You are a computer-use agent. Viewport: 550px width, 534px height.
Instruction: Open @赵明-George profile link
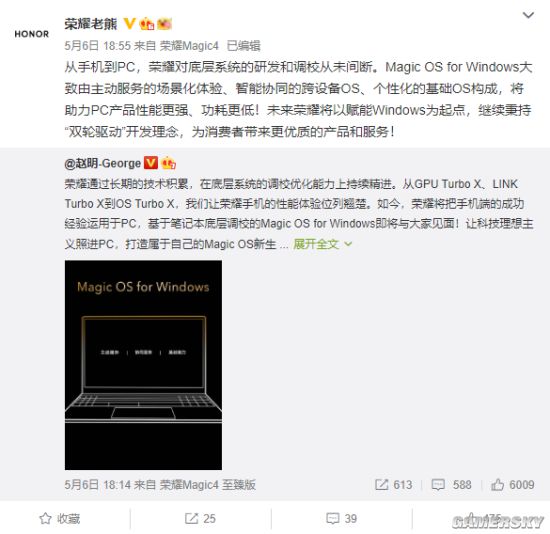[102, 163]
